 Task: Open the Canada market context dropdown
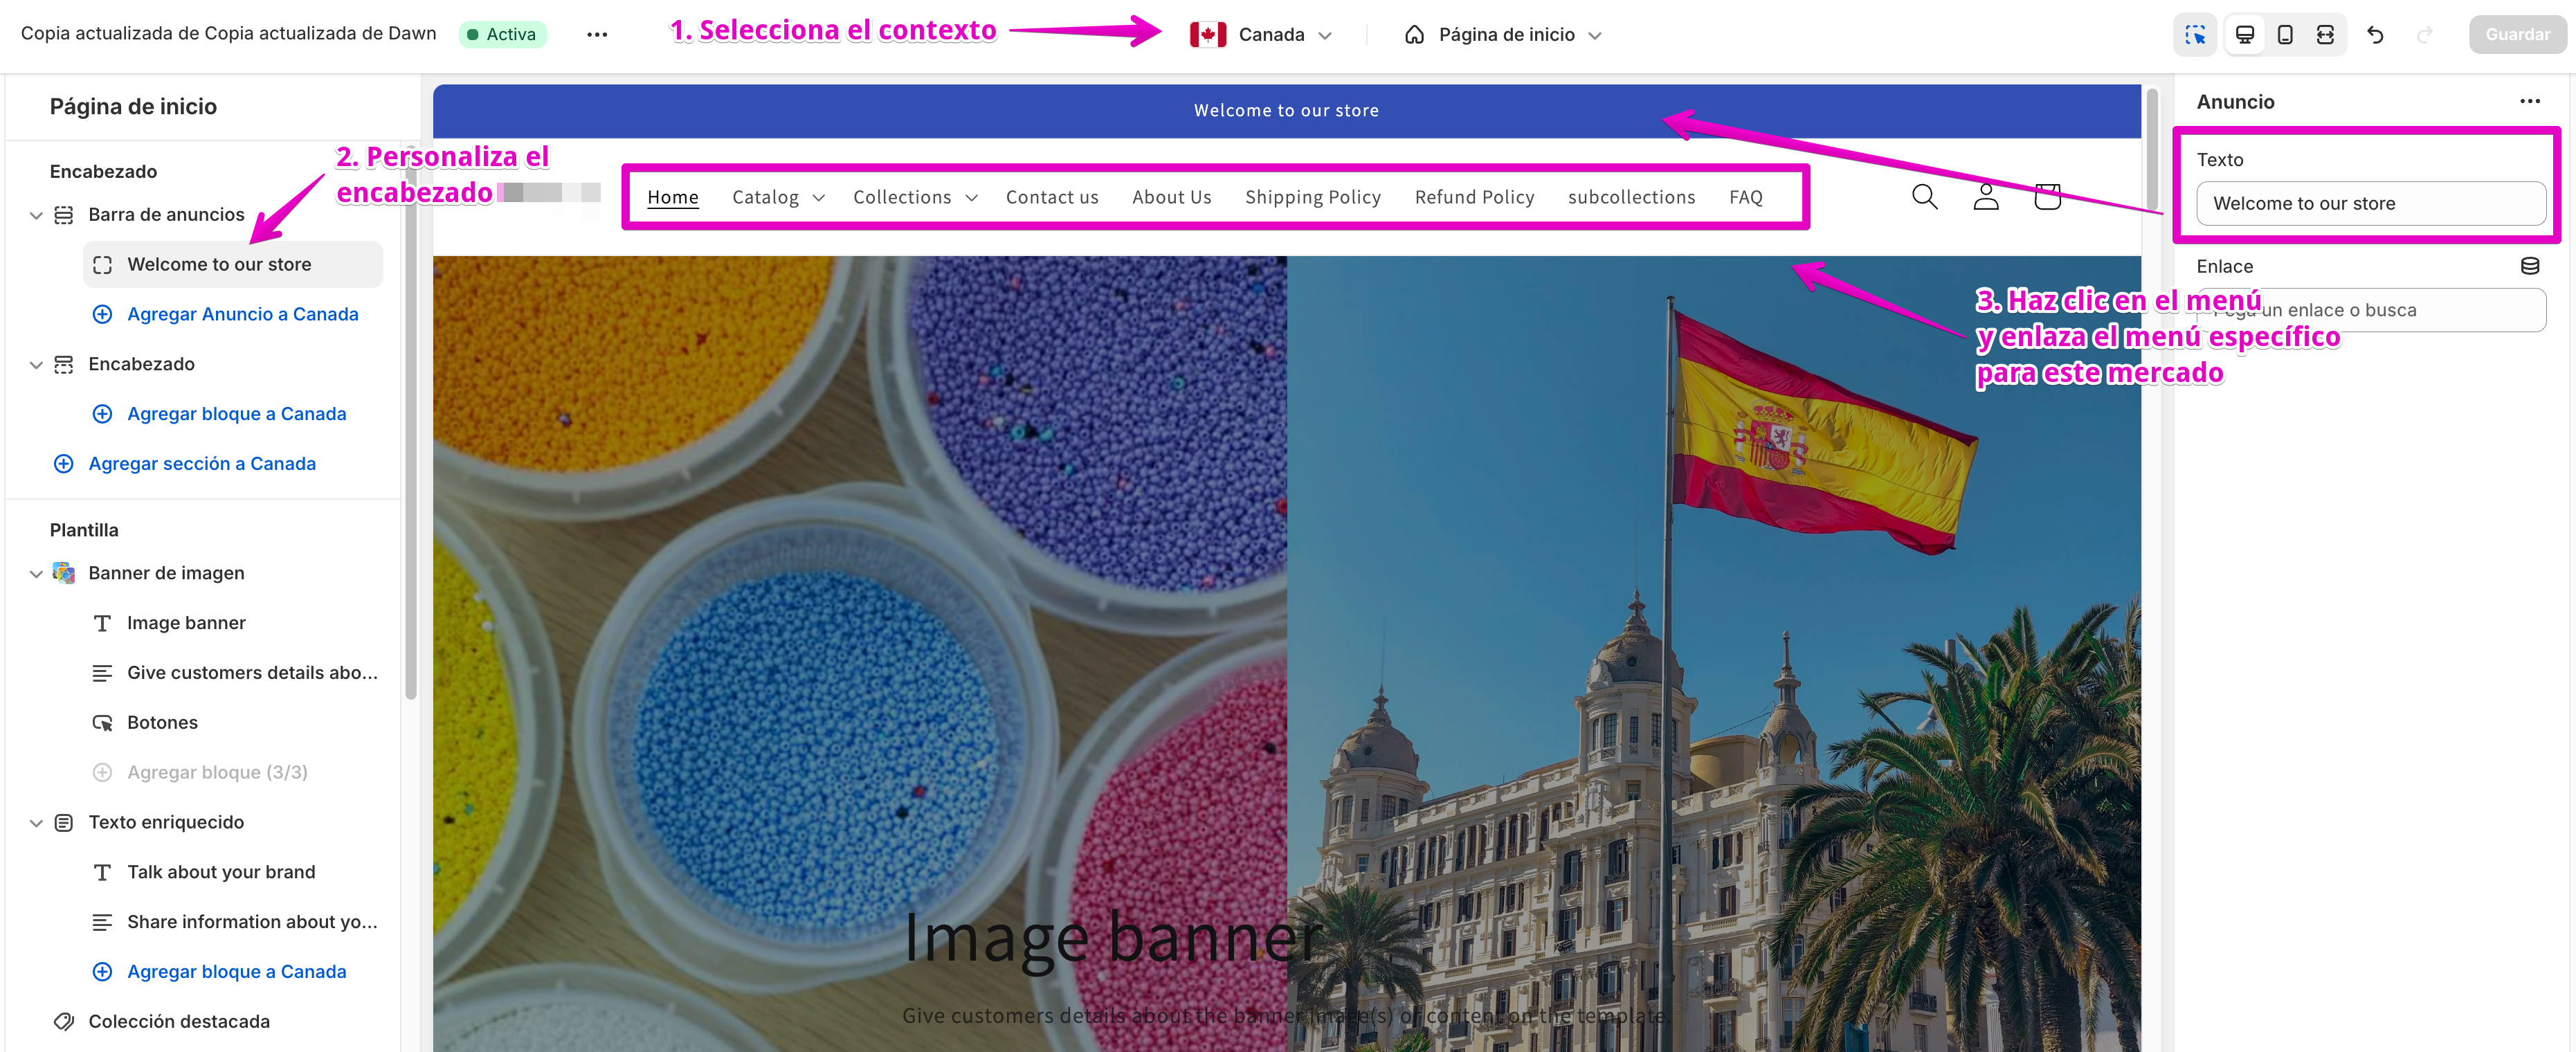point(1262,34)
